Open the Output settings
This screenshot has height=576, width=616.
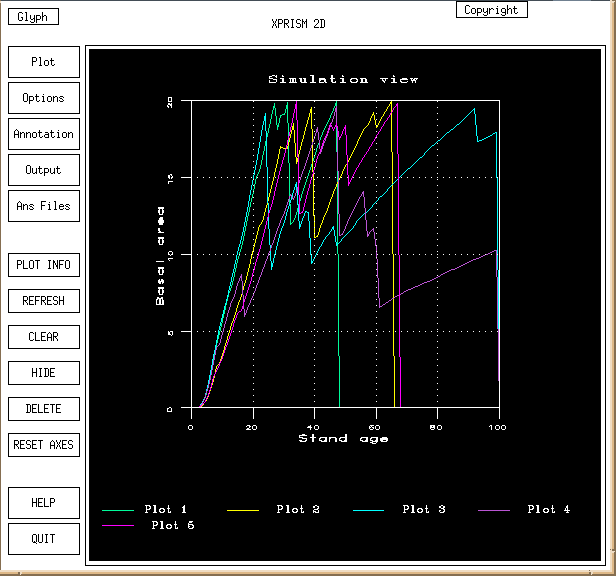pos(44,170)
